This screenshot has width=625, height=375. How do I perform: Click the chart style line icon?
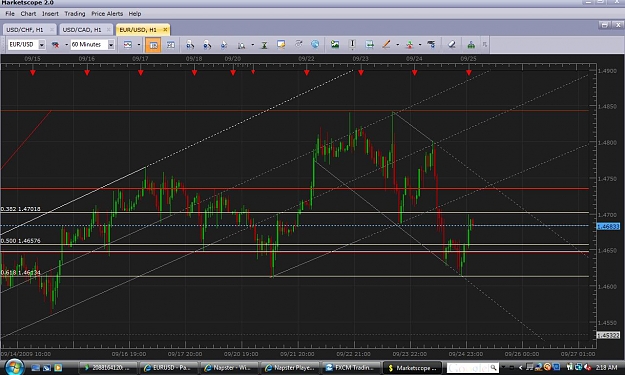coord(128,45)
